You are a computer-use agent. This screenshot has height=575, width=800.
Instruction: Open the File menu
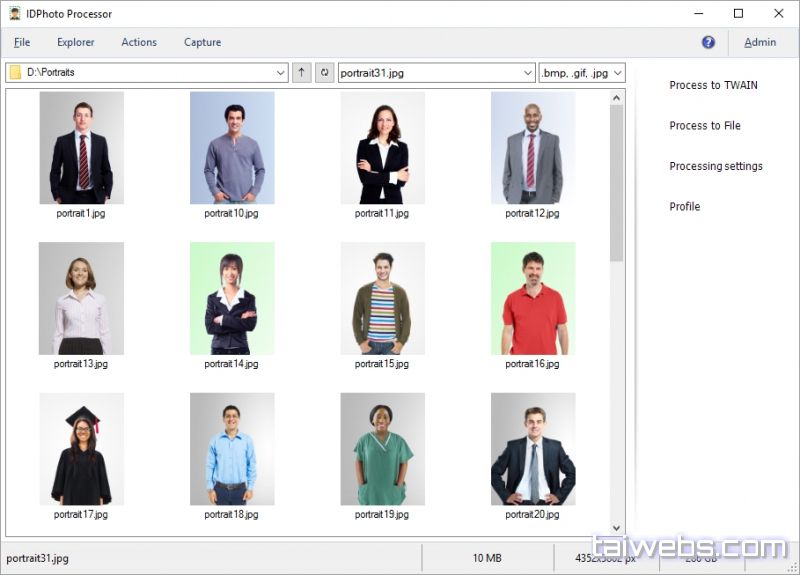(x=22, y=42)
